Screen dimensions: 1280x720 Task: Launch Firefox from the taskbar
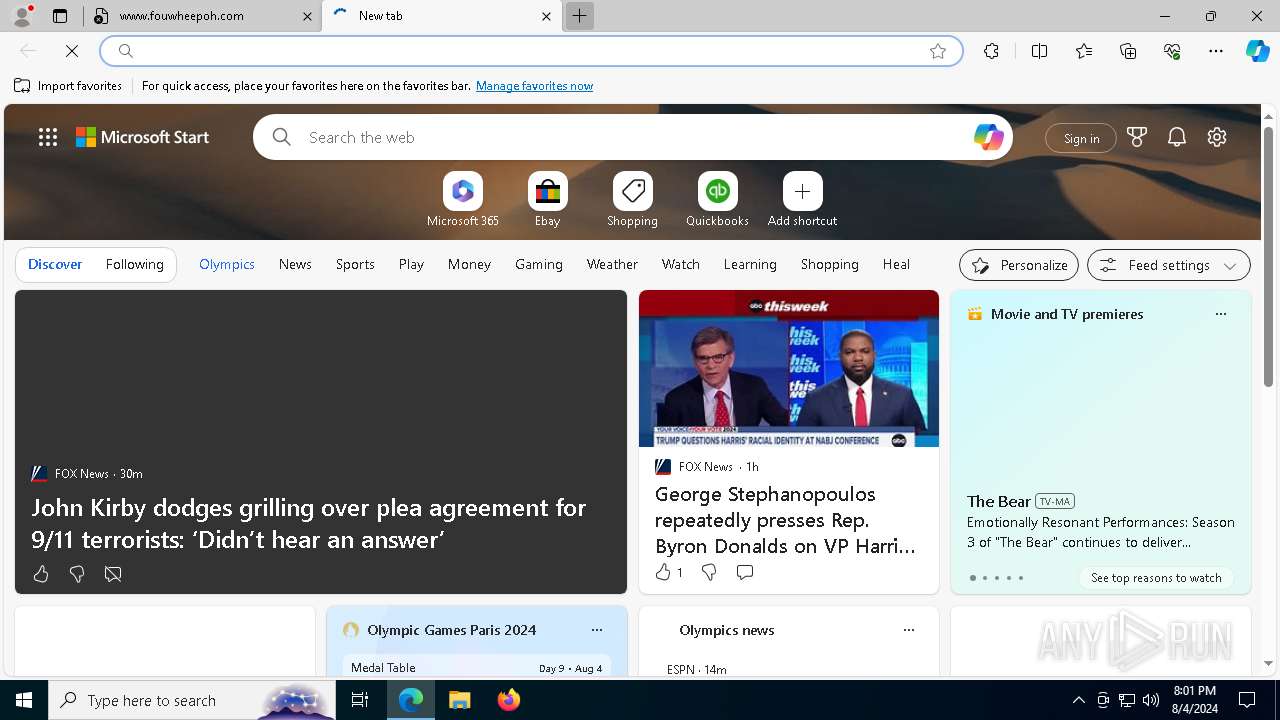click(x=509, y=700)
